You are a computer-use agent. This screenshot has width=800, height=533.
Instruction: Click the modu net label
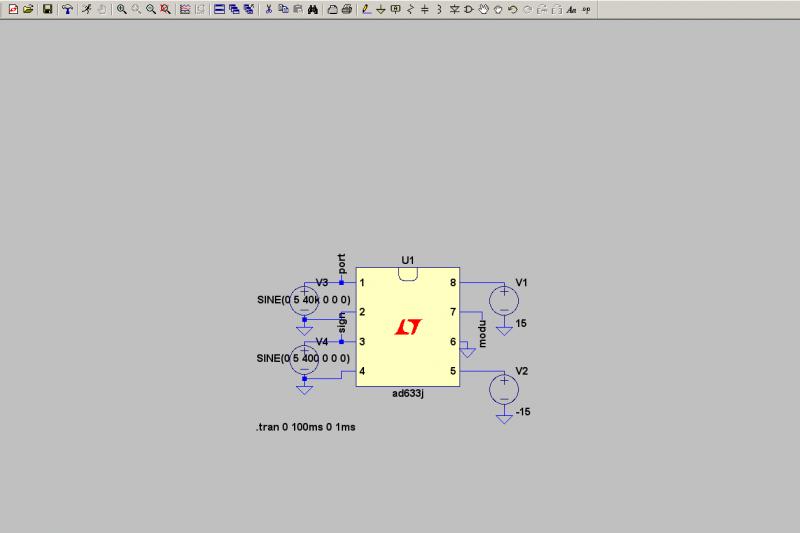(482, 334)
